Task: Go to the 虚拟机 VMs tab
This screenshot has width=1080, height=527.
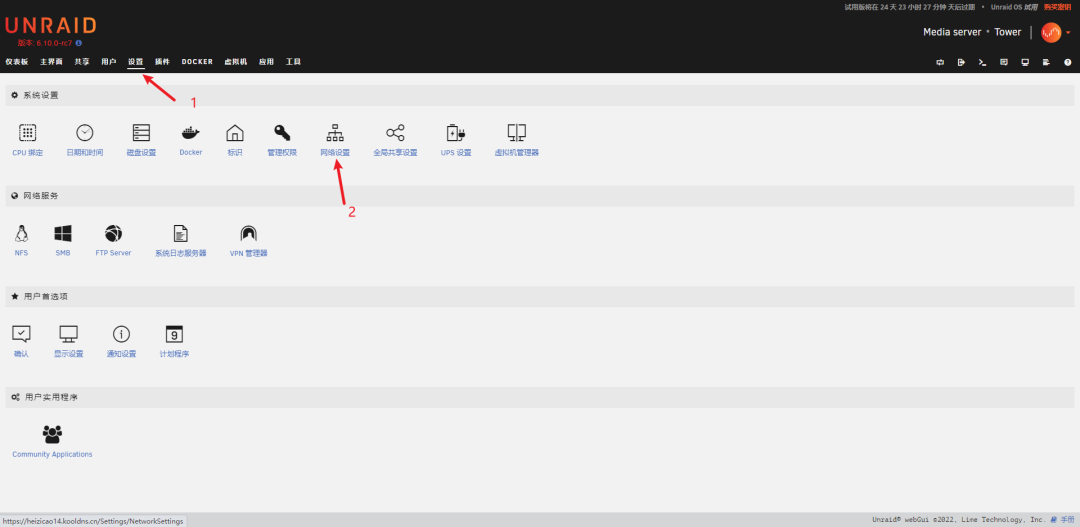Action: pyautogui.click(x=236, y=61)
